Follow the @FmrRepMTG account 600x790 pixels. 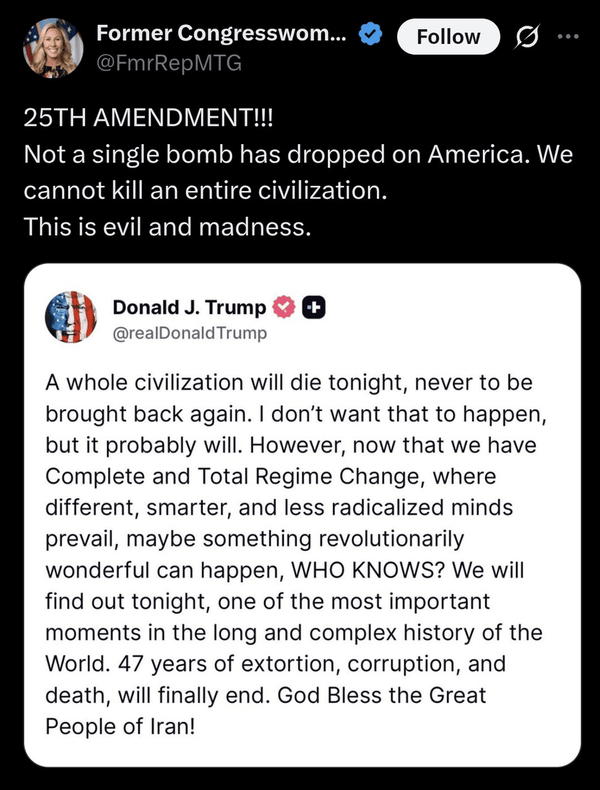point(448,37)
